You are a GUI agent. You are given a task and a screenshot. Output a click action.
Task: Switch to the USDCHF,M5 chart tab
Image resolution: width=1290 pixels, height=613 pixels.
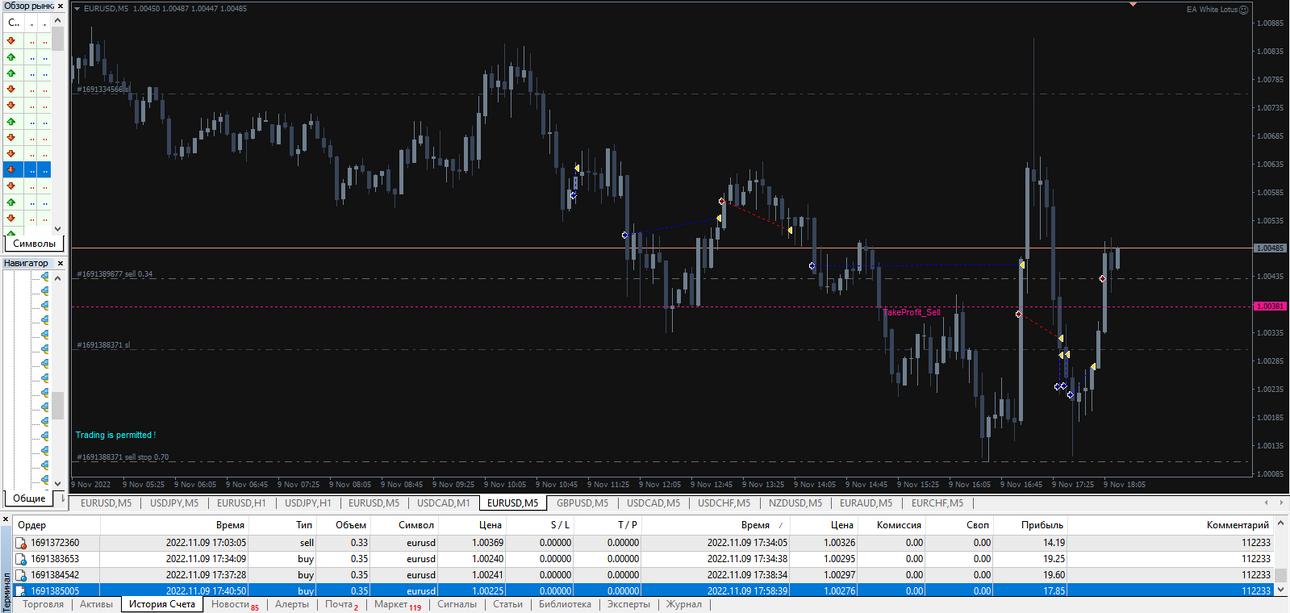(724, 503)
